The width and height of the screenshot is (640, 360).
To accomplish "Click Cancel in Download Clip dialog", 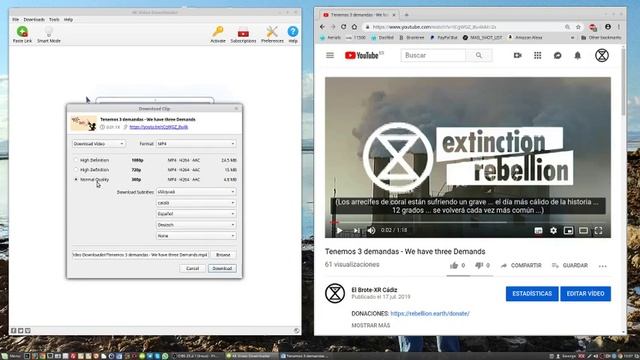I will tap(192, 269).
